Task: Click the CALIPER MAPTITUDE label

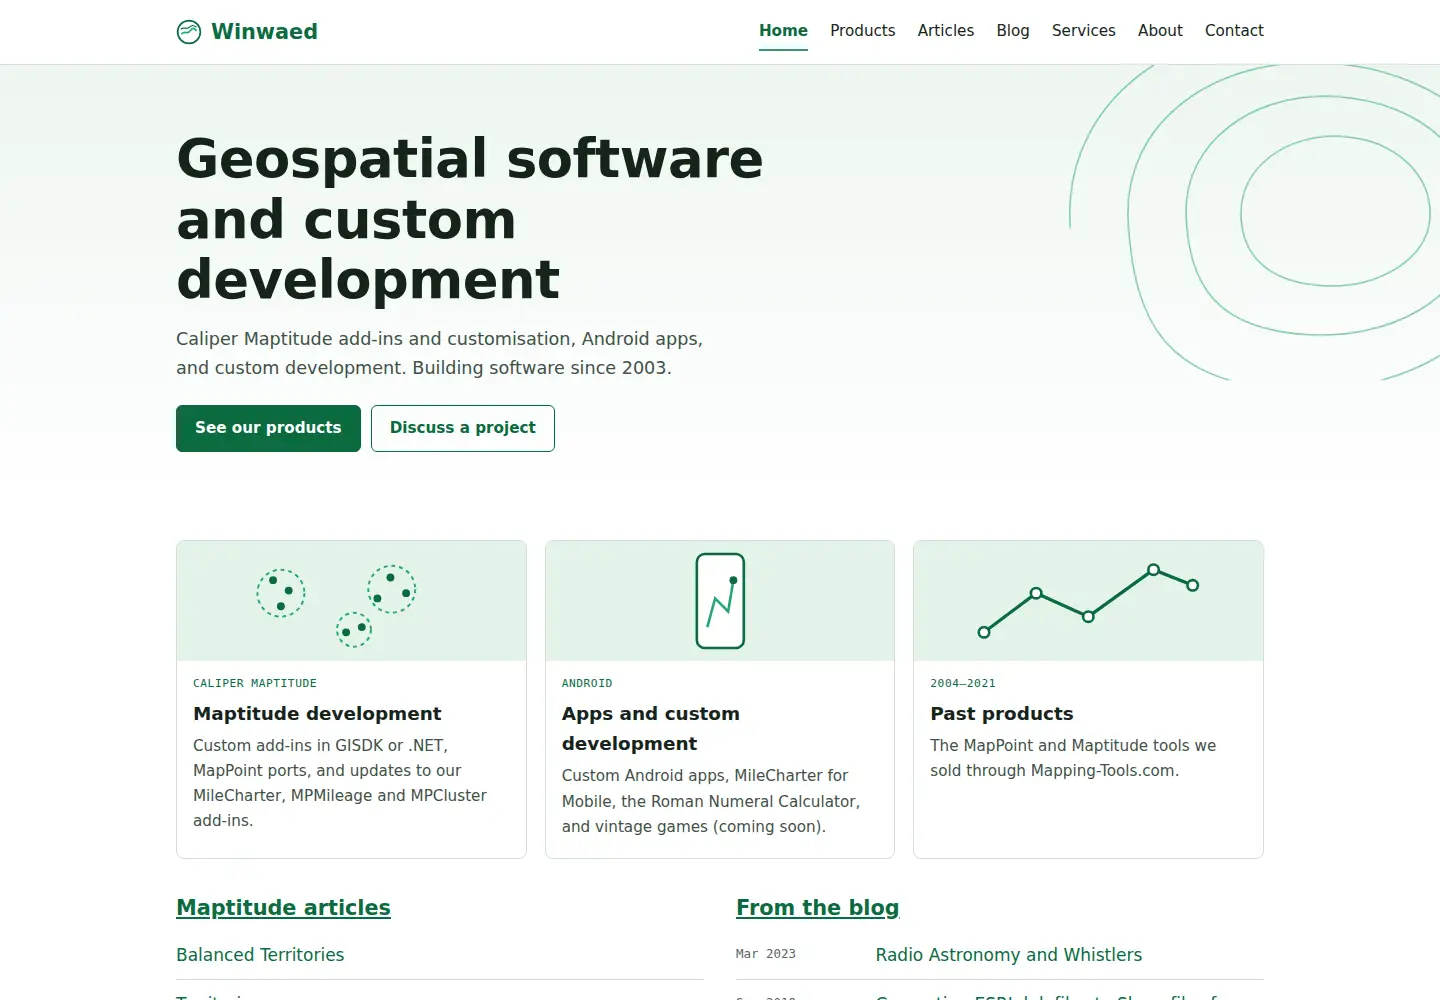Action: click(255, 684)
